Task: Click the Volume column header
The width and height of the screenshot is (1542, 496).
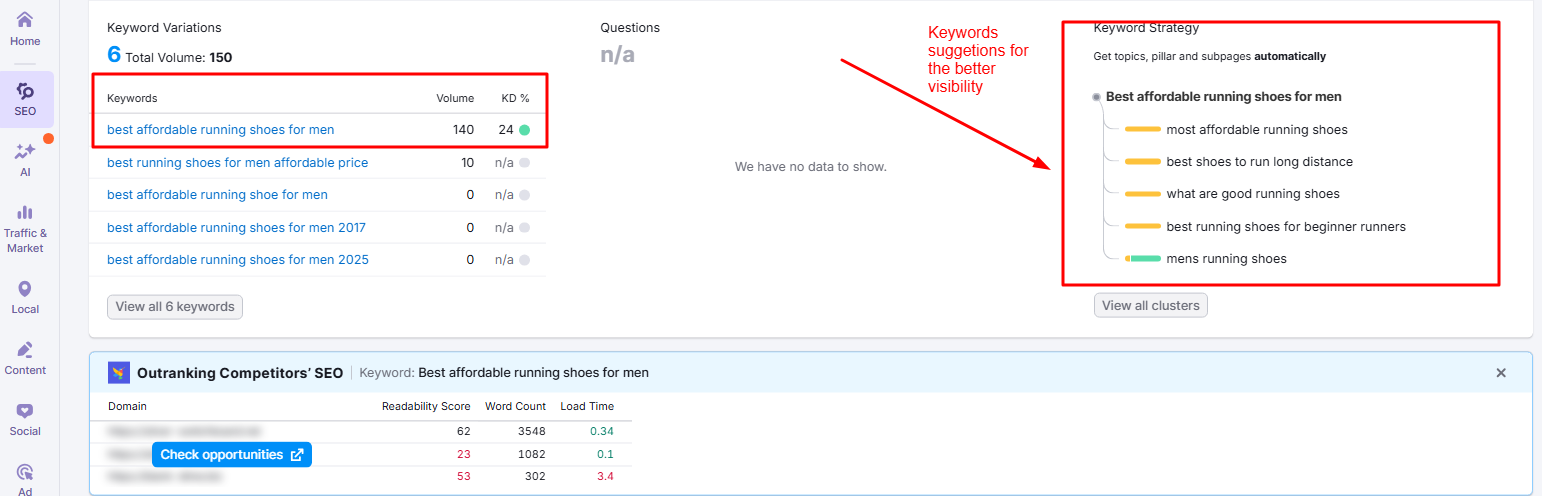Action: pos(455,98)
